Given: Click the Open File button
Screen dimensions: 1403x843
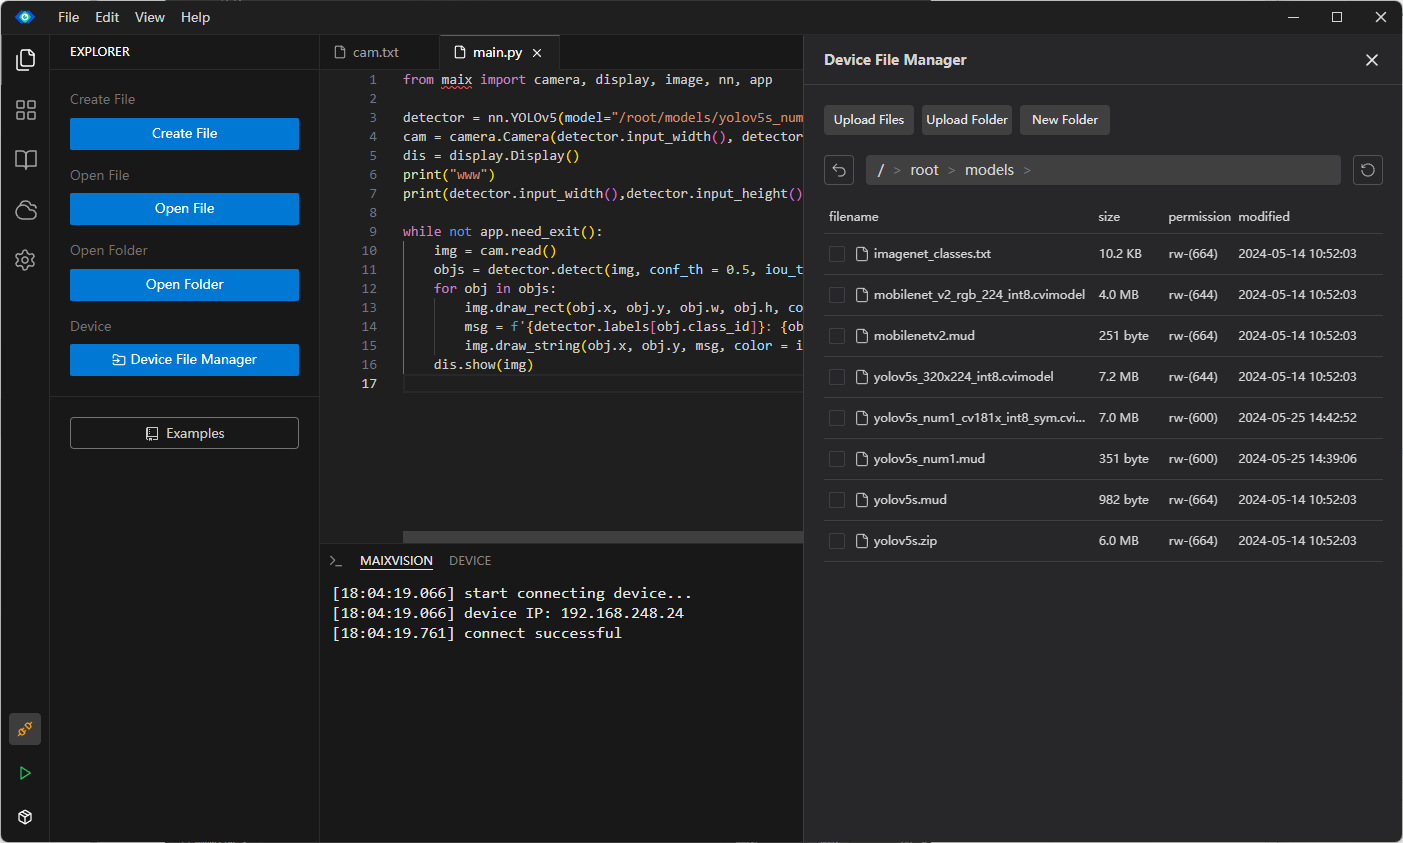Looking at the screenshot, I should [x=184, y=209].
